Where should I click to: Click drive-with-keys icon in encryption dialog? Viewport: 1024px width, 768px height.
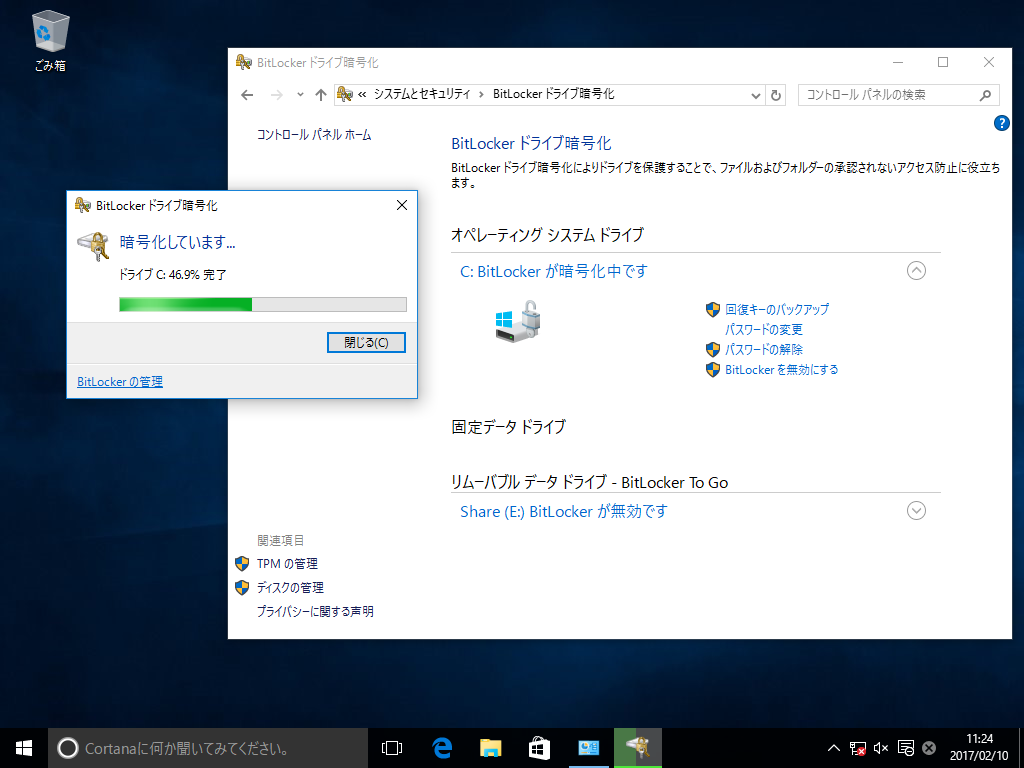[x=93, y=246]
